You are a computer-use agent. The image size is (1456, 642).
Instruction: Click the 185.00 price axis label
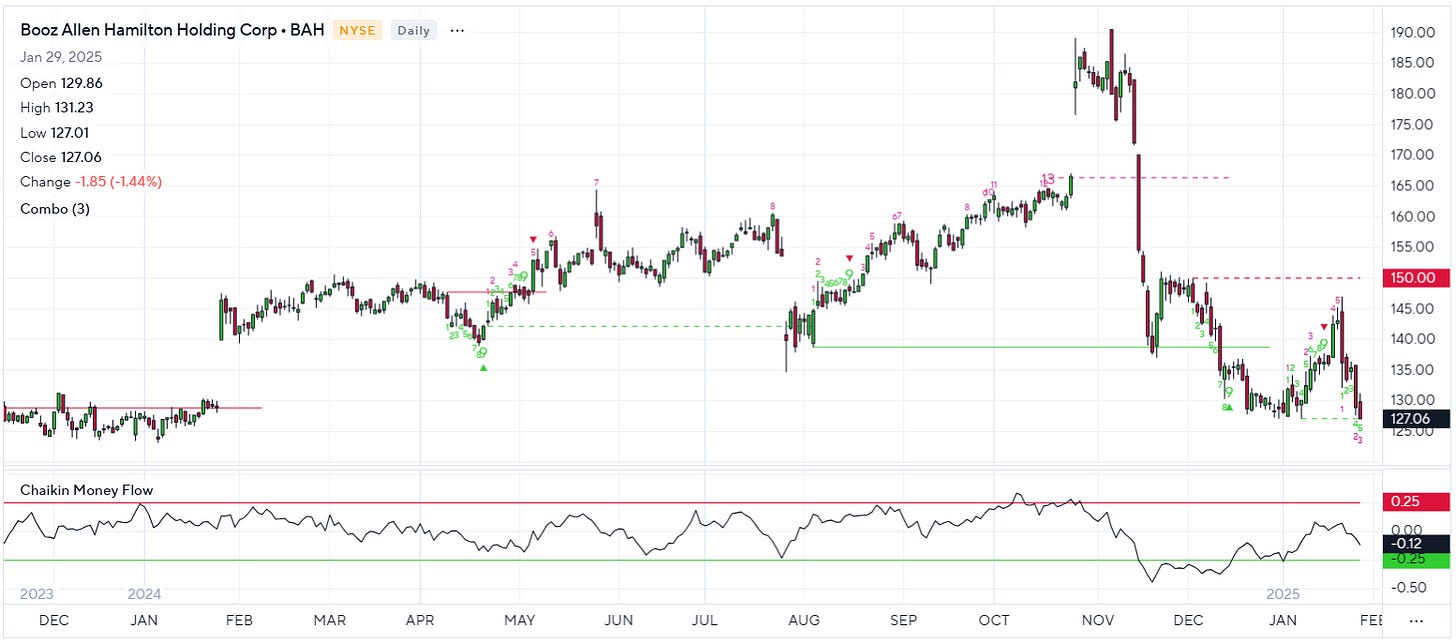coord(1414,63)
